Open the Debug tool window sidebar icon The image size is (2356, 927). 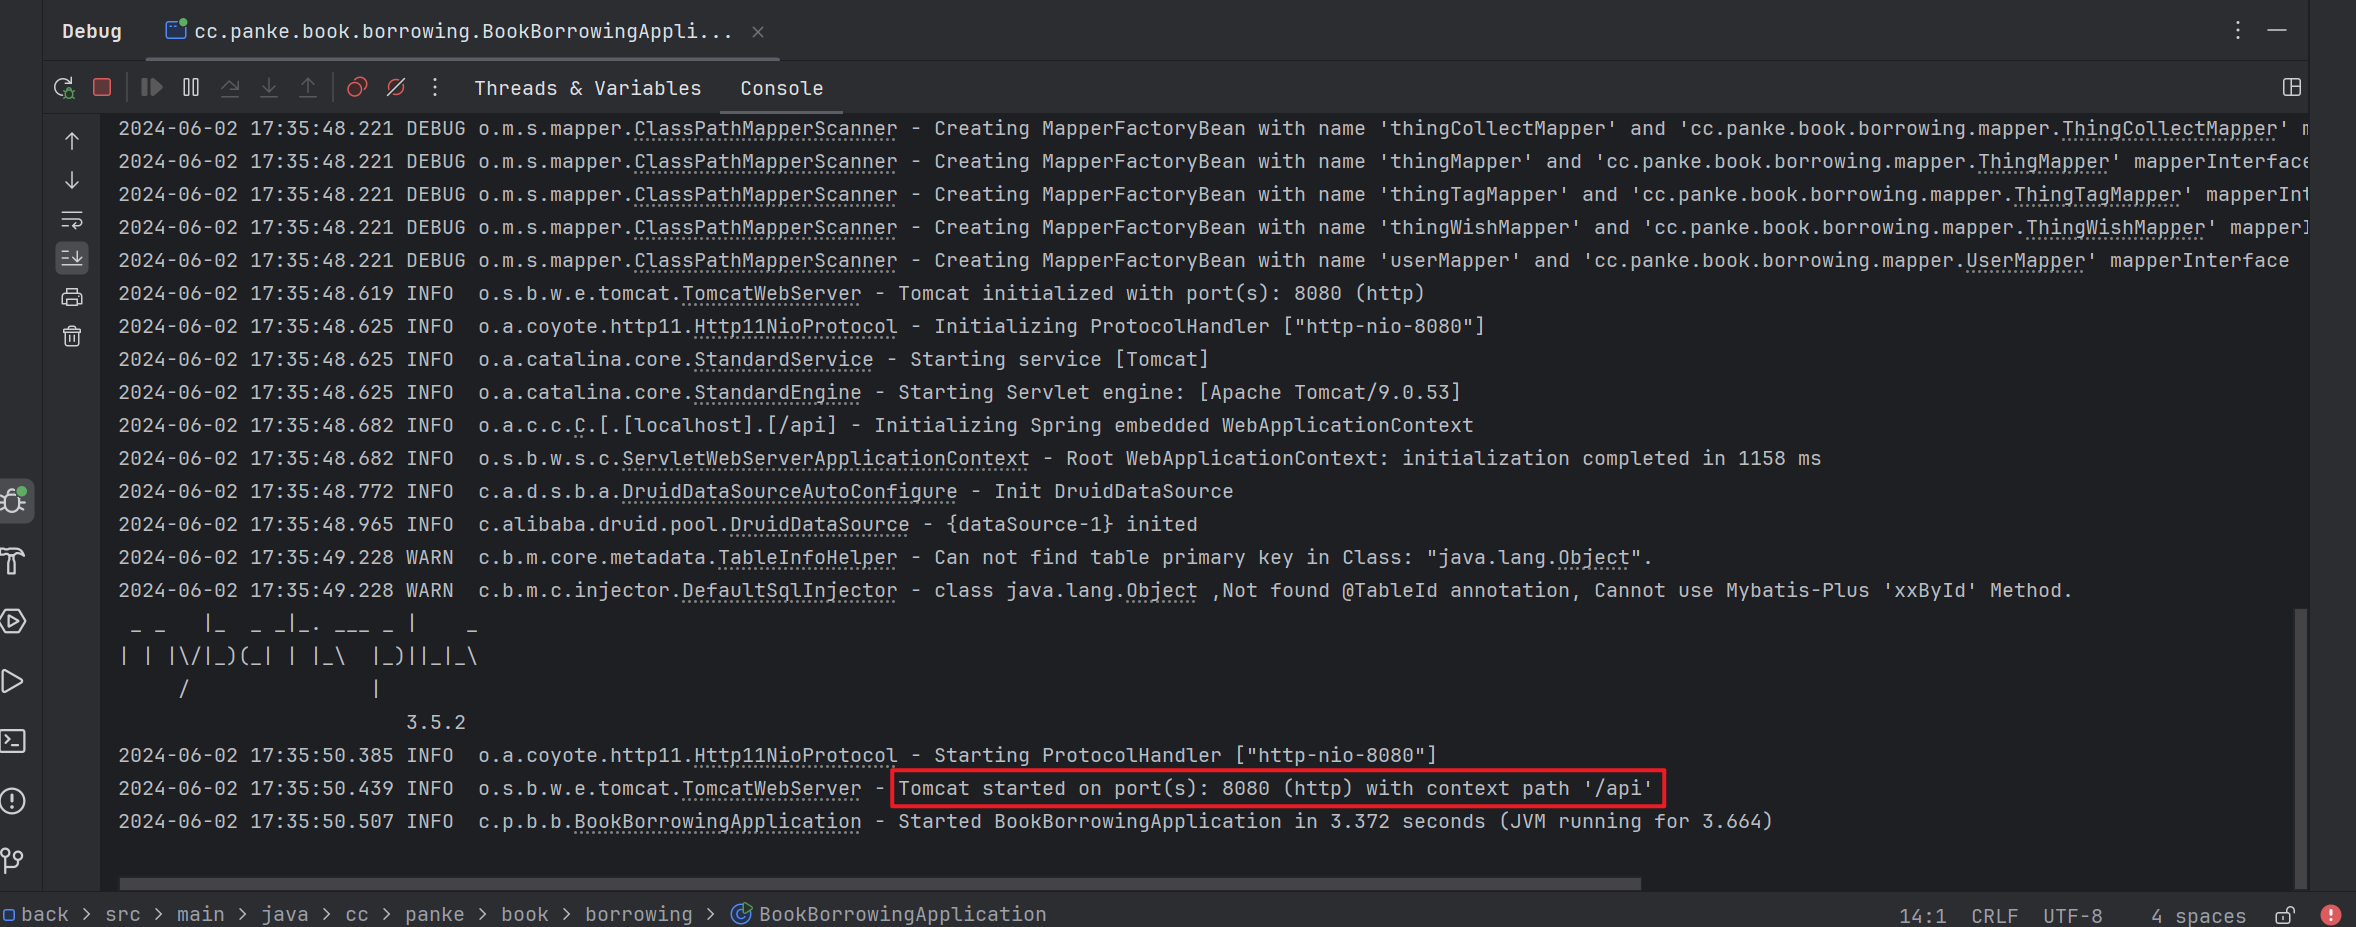point(15,501)
